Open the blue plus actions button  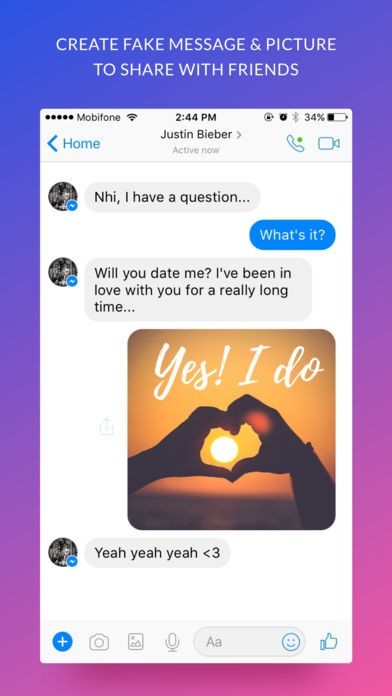point(63,642)
